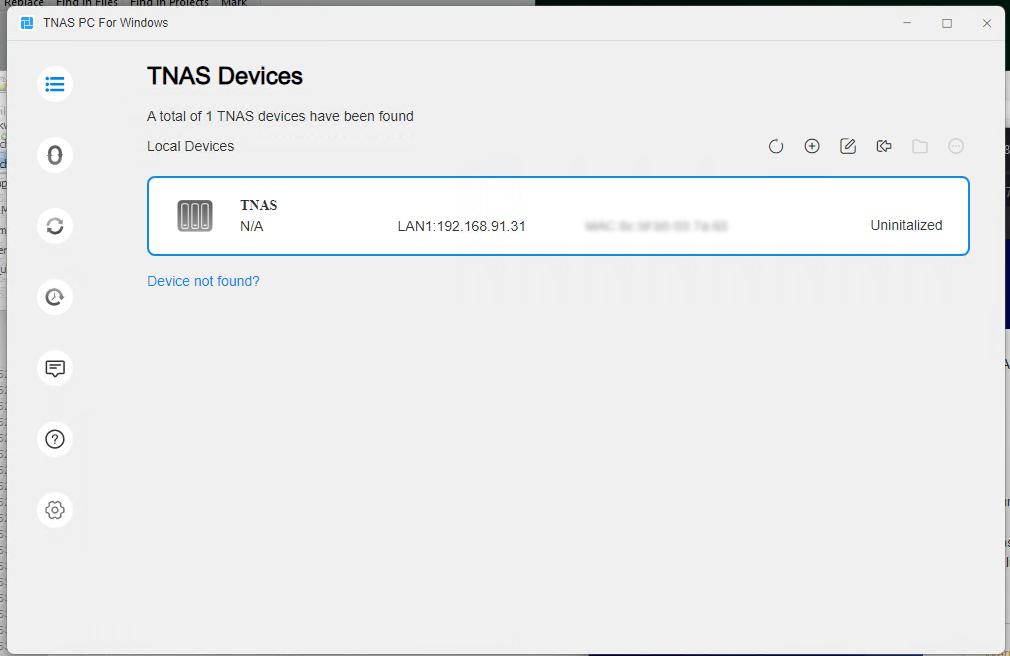Click the greyed more options ellipsis icon
Viewport: 1010px width, 656px height.
pos(956,146)
